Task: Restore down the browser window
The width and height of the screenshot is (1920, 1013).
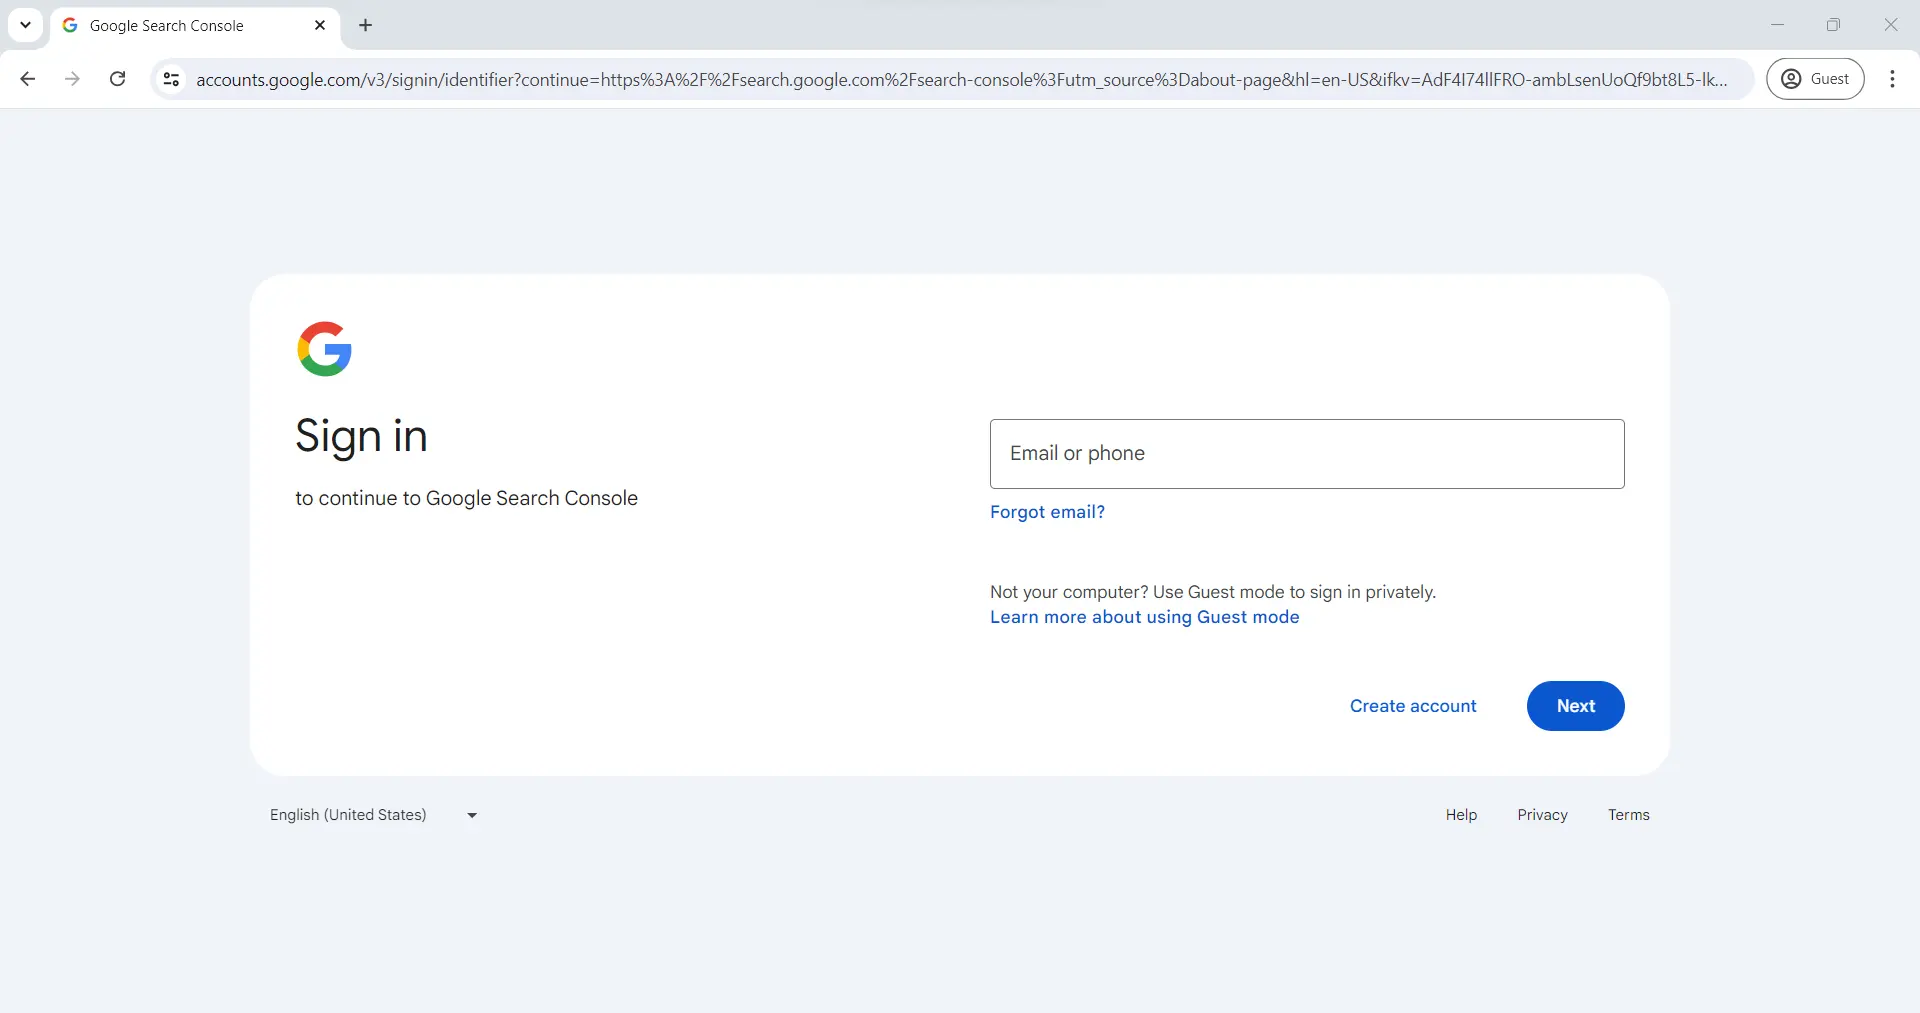Action: (1833, 25)
